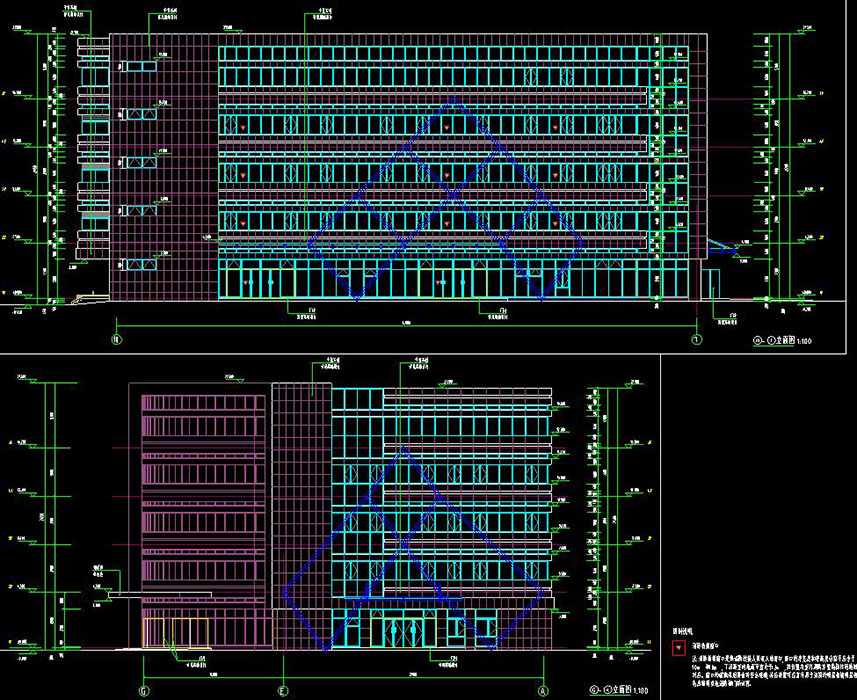Click top apex of upper elevation's blue diamond
The height and width of the screenshot is (700, 857).
(456, 101)
